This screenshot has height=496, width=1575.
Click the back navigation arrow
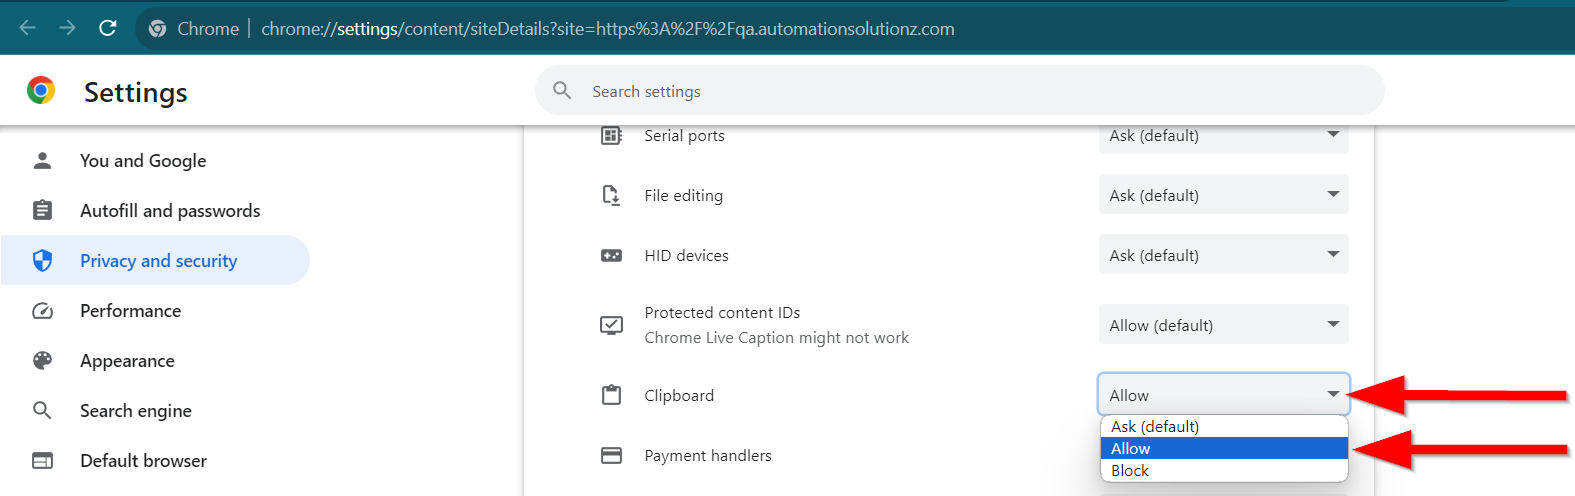pos(28,28)
